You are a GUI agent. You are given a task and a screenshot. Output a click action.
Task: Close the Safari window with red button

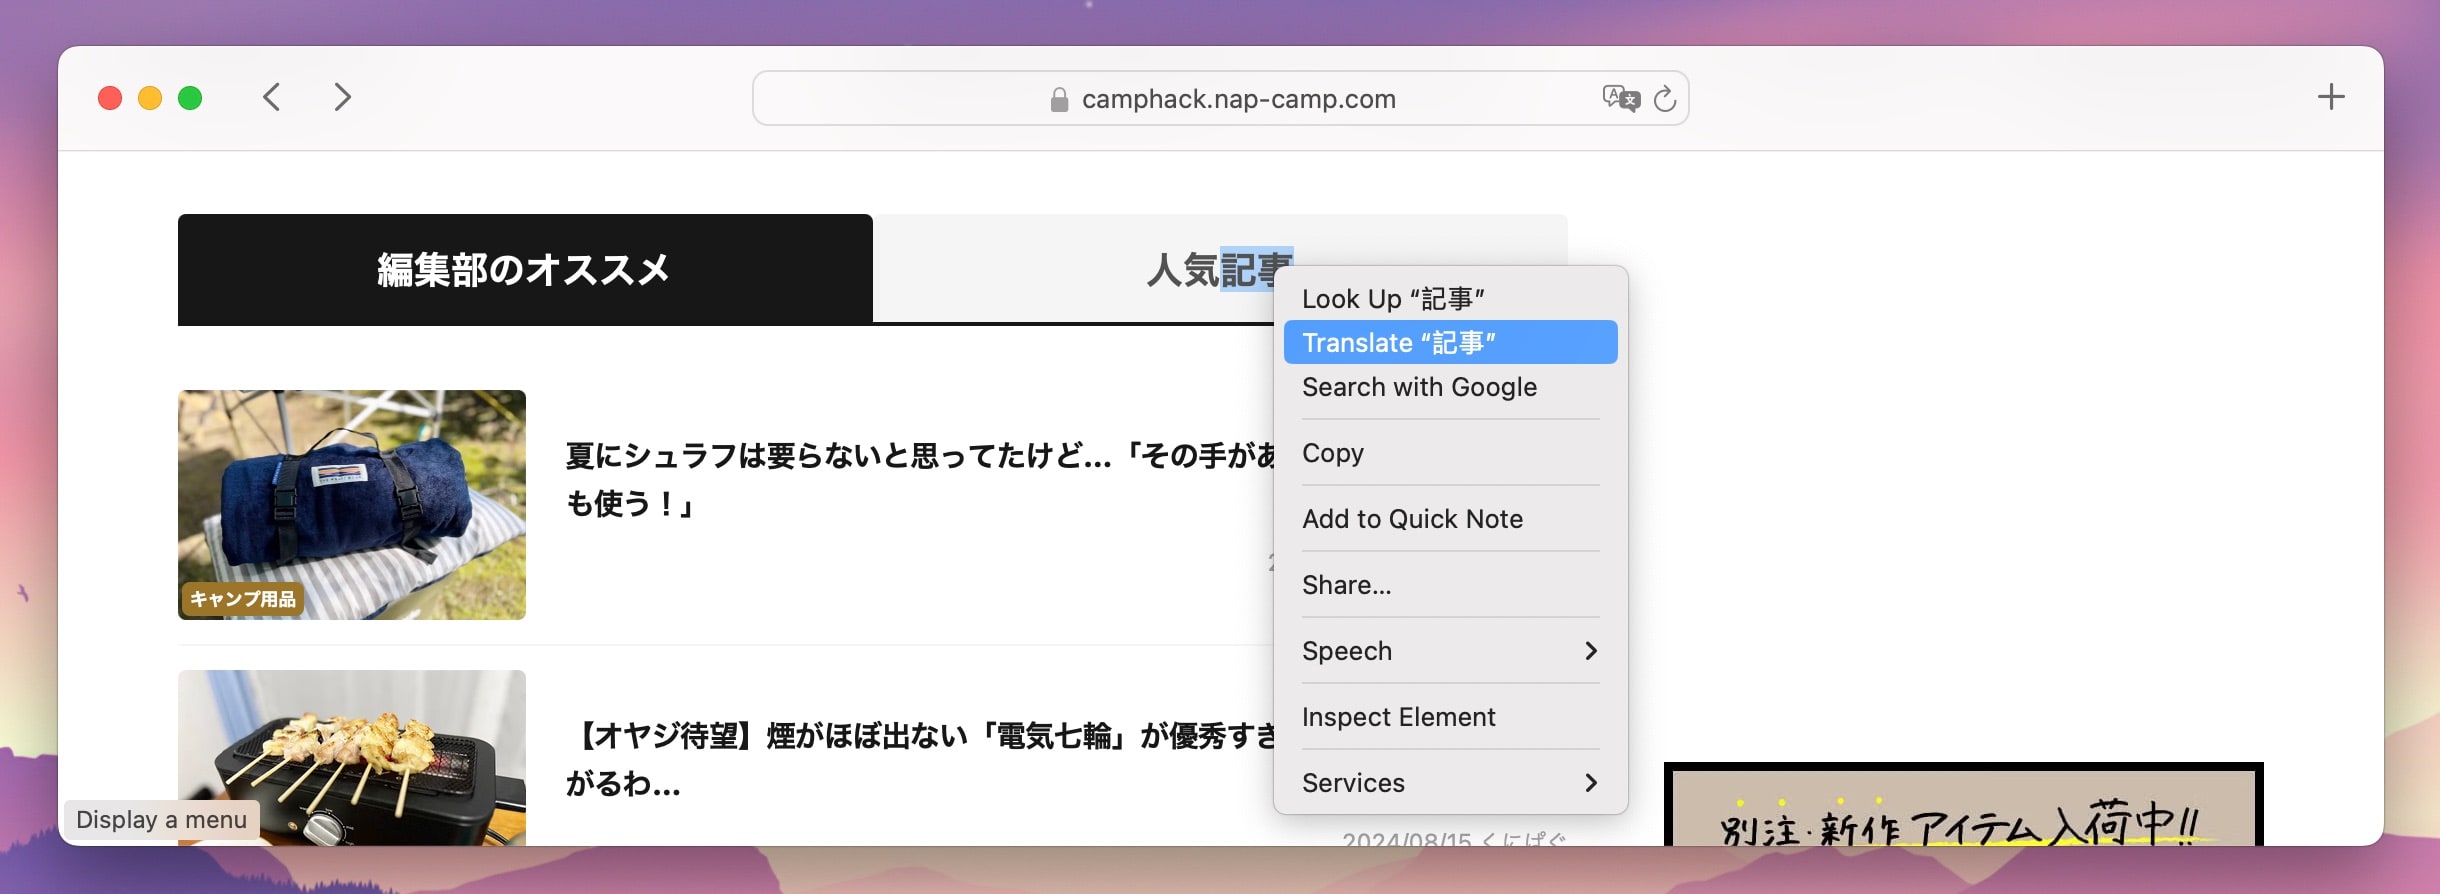pos(110,98)
